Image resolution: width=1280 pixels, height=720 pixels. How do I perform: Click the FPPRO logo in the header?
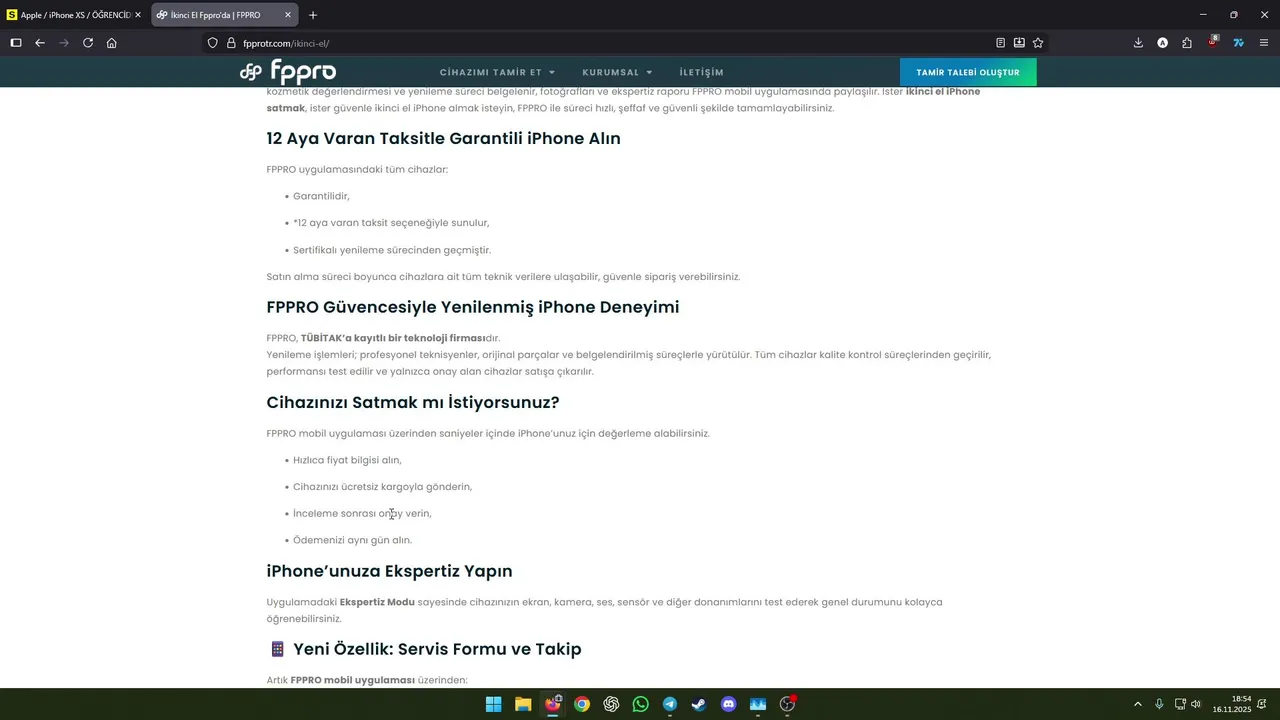[288, 72]
